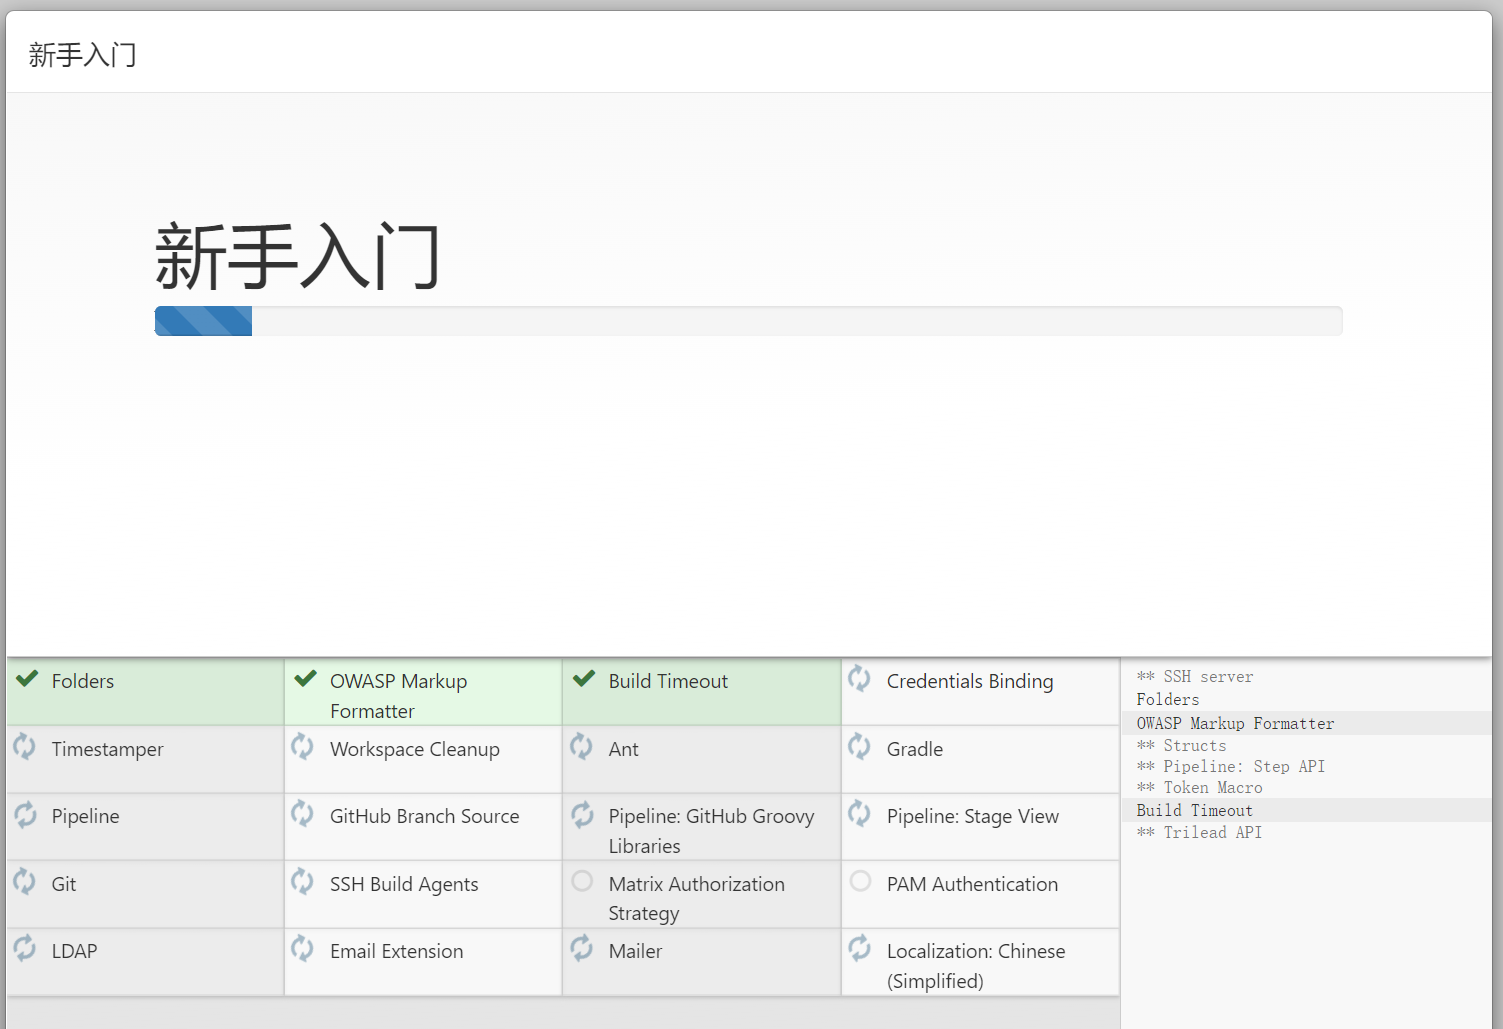This screenshot has width=1503, height=1029.
Task: Select the Workspace Cleanup plugin label
Action: pos(415,749)
